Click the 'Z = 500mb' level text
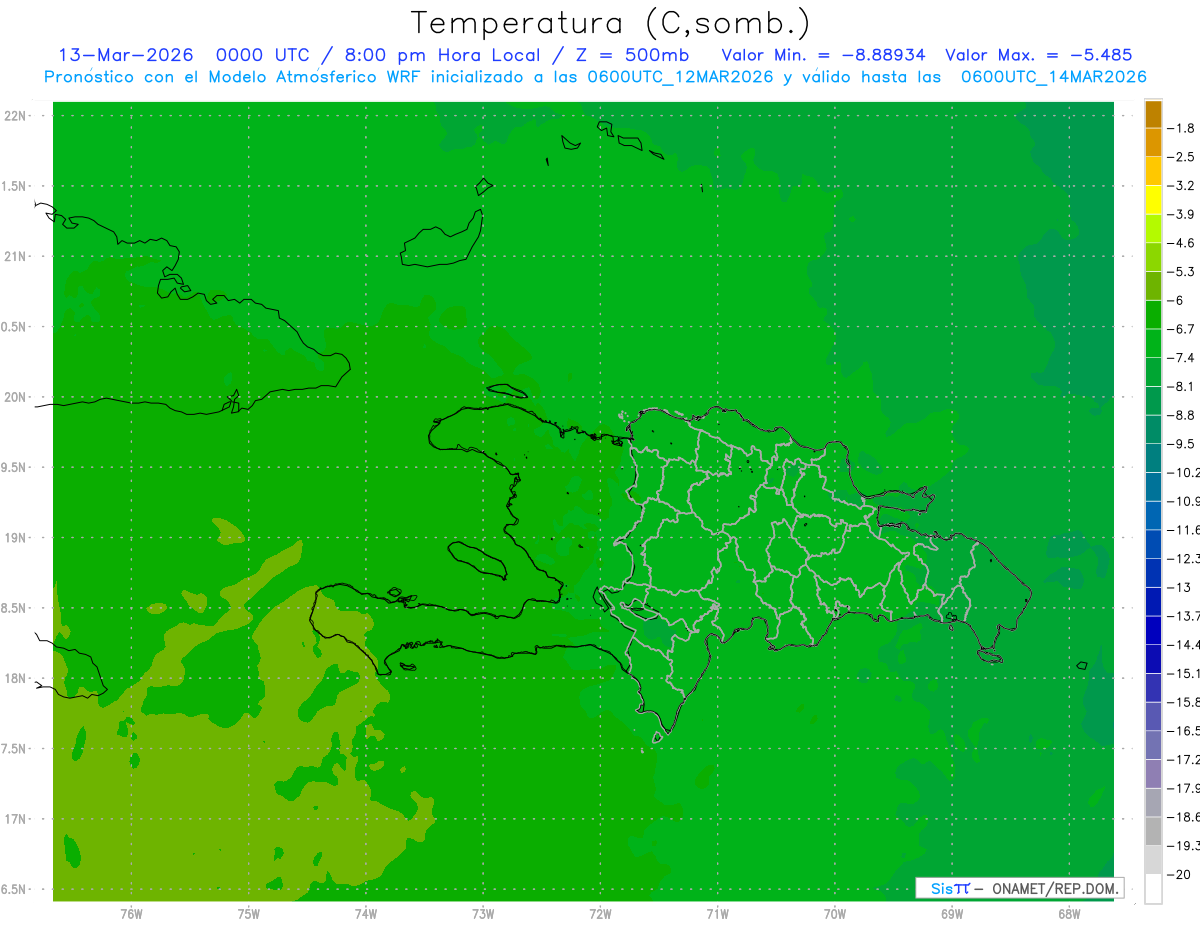Image resolution: width=1200 pixels, height=927 pixels. click(632, 55)
